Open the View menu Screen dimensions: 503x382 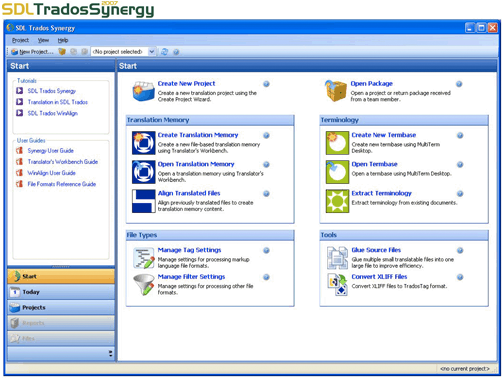43,40
